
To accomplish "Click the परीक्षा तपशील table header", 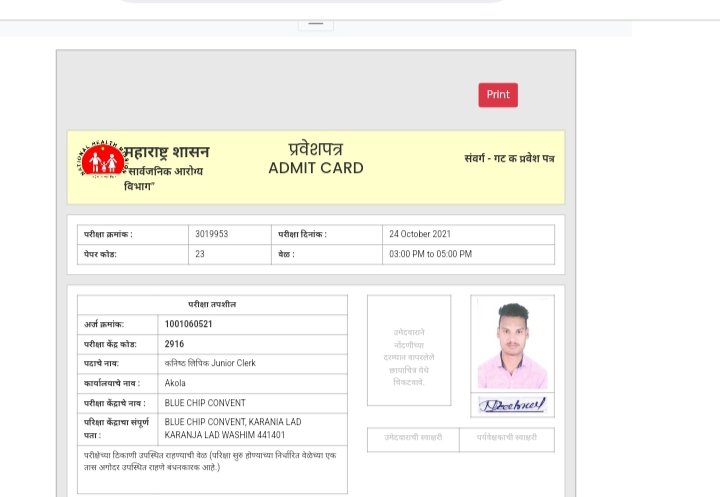I will (x=212, y=305).
